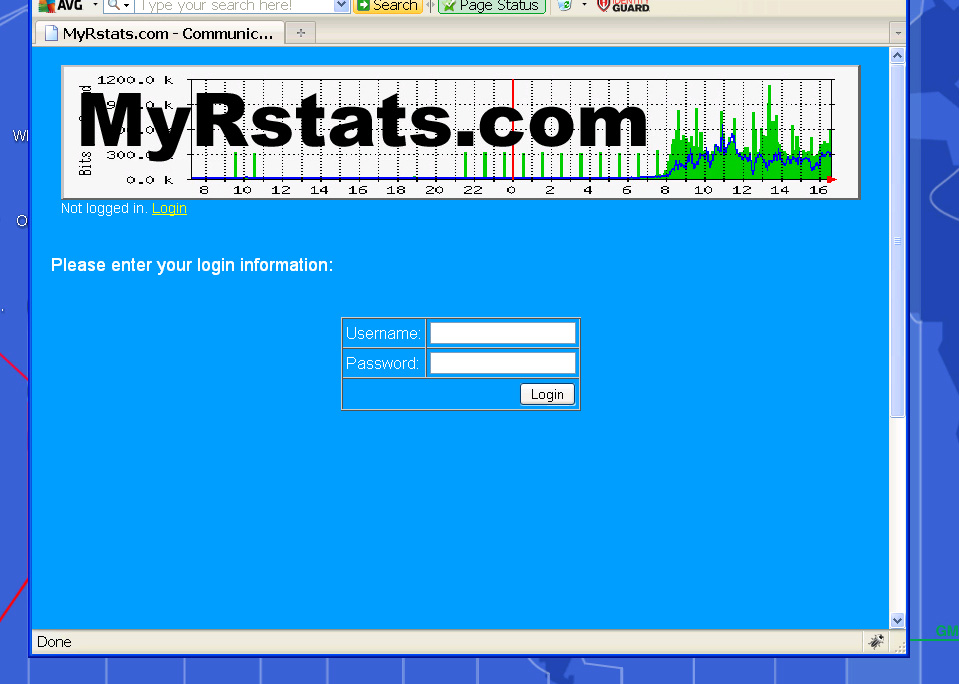
Task: Click the Done status bar text
Action: pyautogui.click(x=54, y=642)
